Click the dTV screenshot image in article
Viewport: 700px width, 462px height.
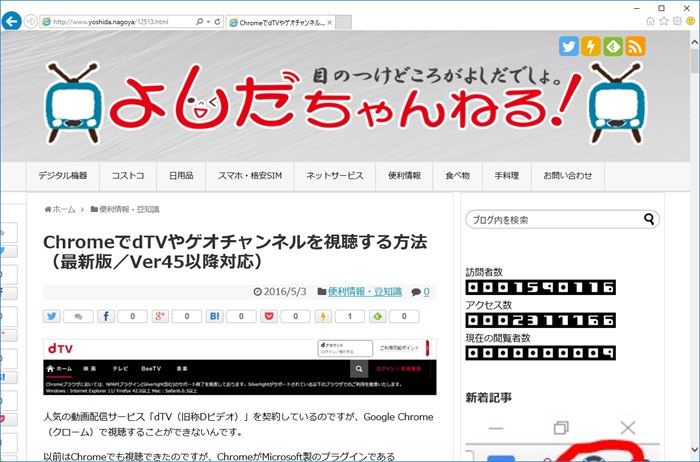[x=240, y=367]
